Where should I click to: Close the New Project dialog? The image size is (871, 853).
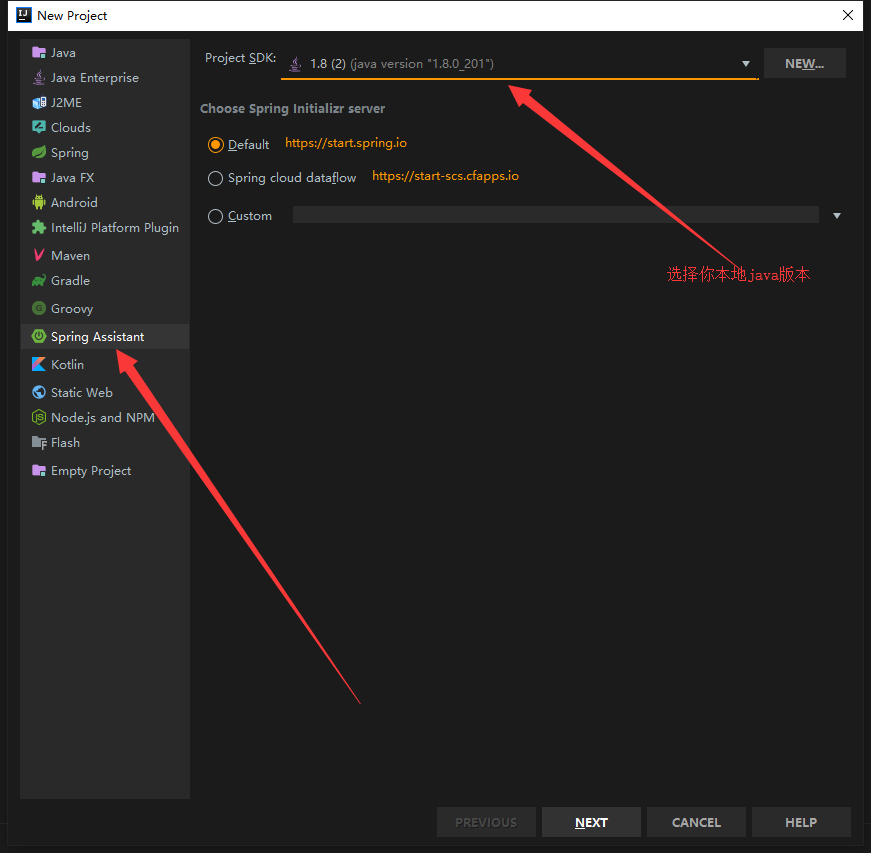pos(848,15)
